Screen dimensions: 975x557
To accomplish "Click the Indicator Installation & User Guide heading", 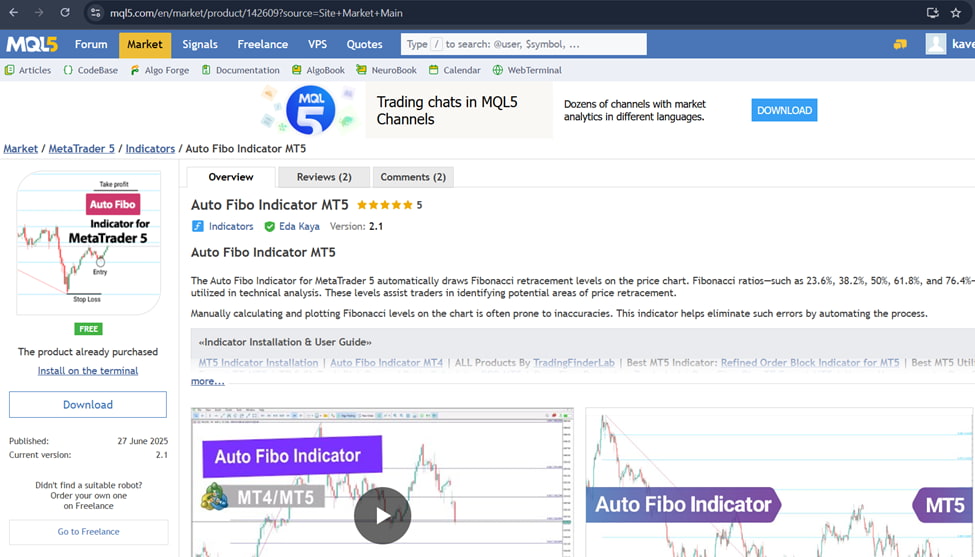I will 285,342.
